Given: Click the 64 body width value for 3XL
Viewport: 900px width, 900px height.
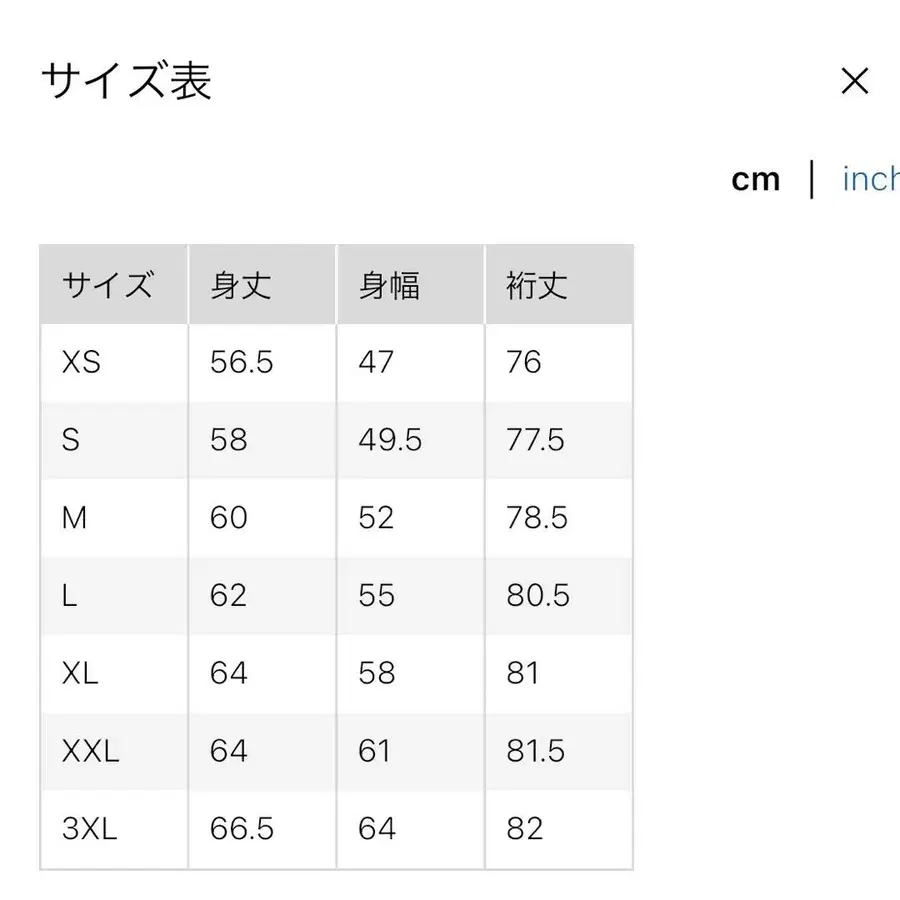Looking at the screenshot, I should click(x=374, y=828).
